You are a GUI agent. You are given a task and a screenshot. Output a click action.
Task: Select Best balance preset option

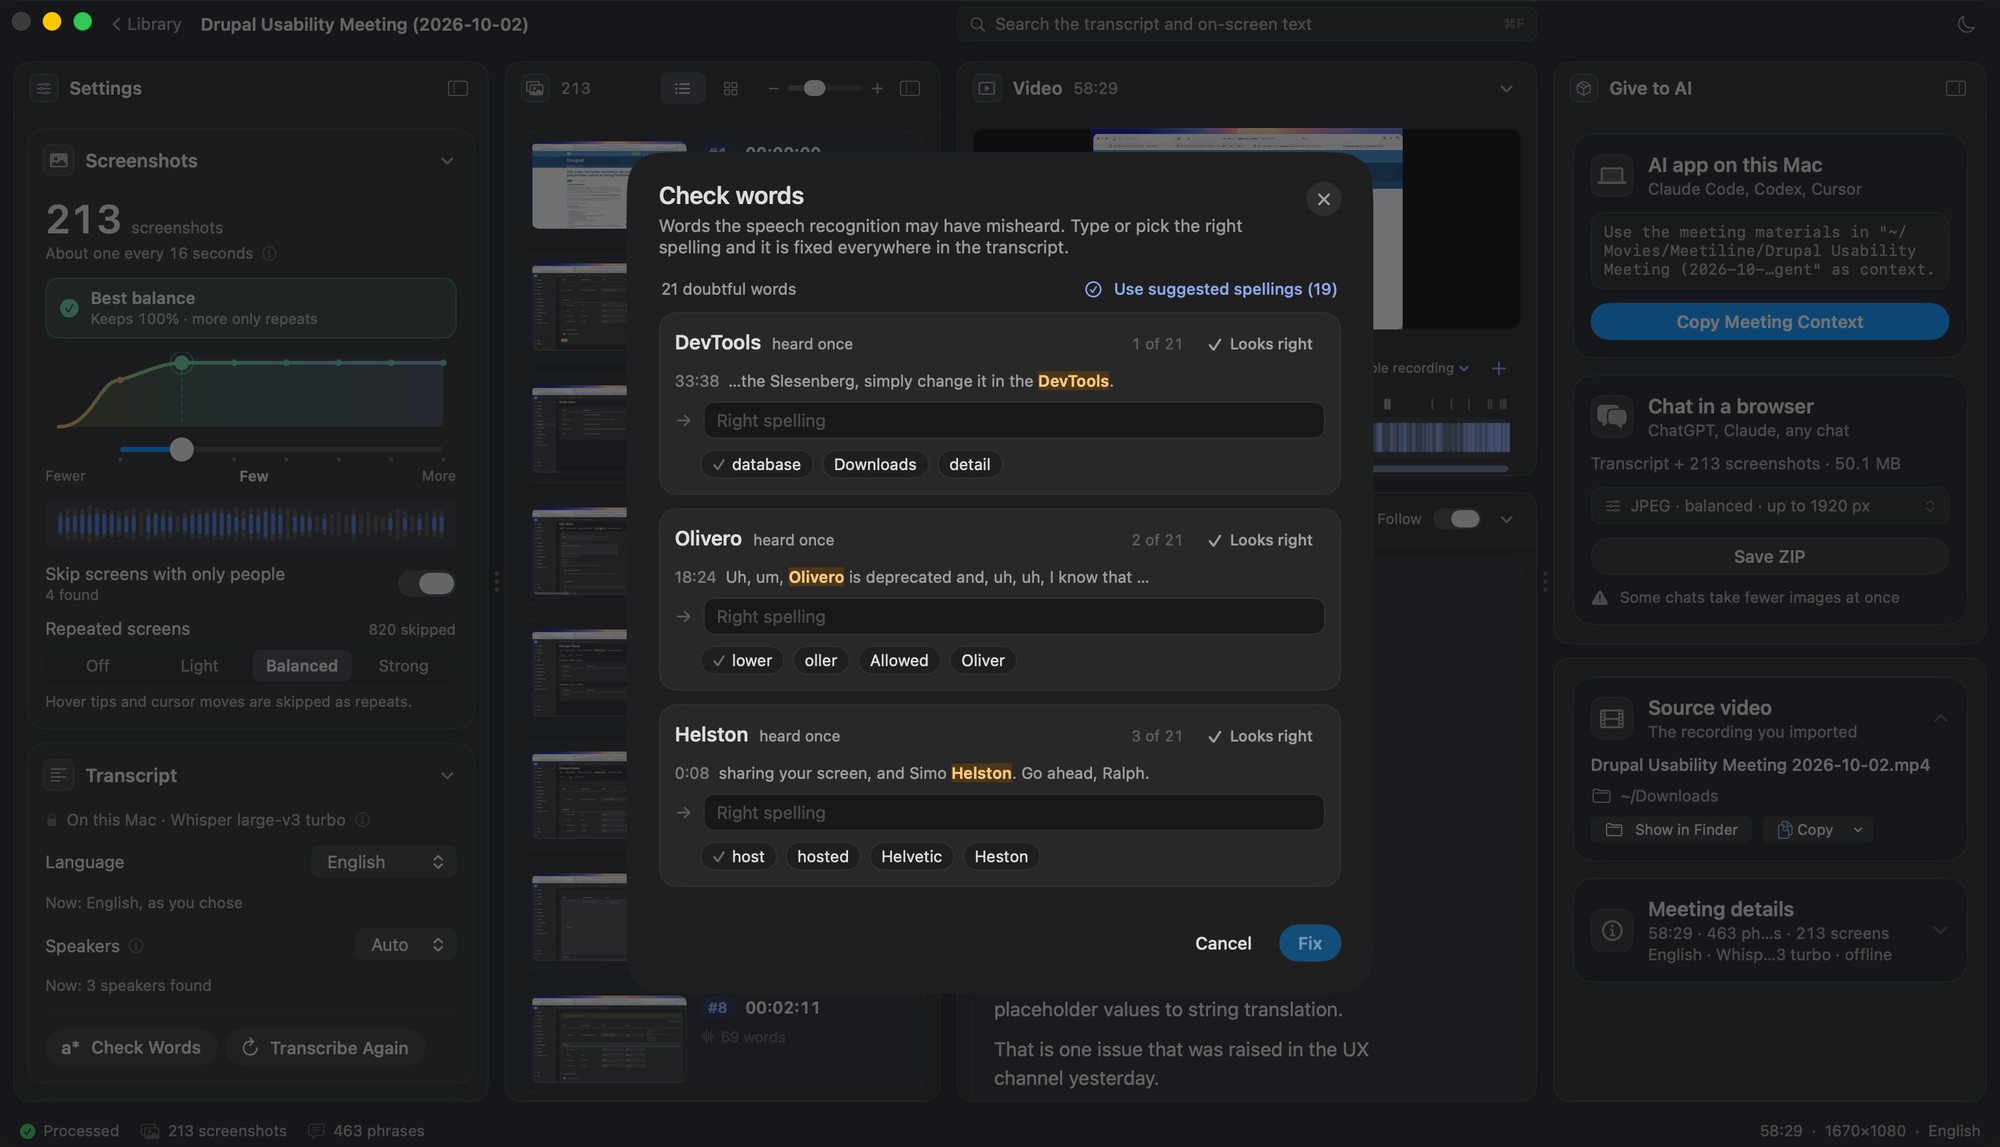pyautogui.click(x=250, y=308)
